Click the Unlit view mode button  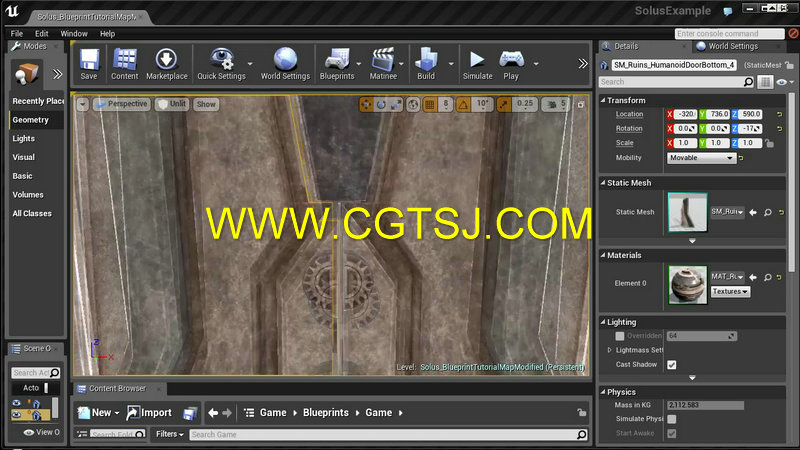coord(172,104)
